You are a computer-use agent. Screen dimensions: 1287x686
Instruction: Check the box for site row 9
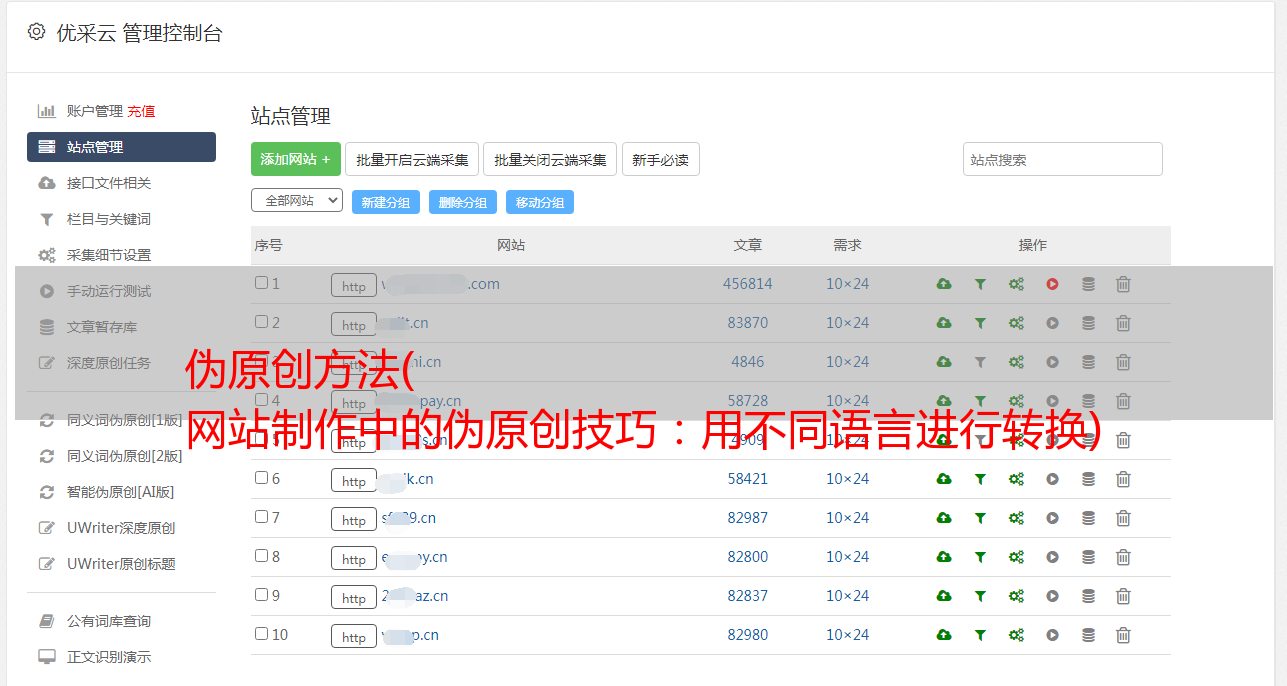click(261, 595)
